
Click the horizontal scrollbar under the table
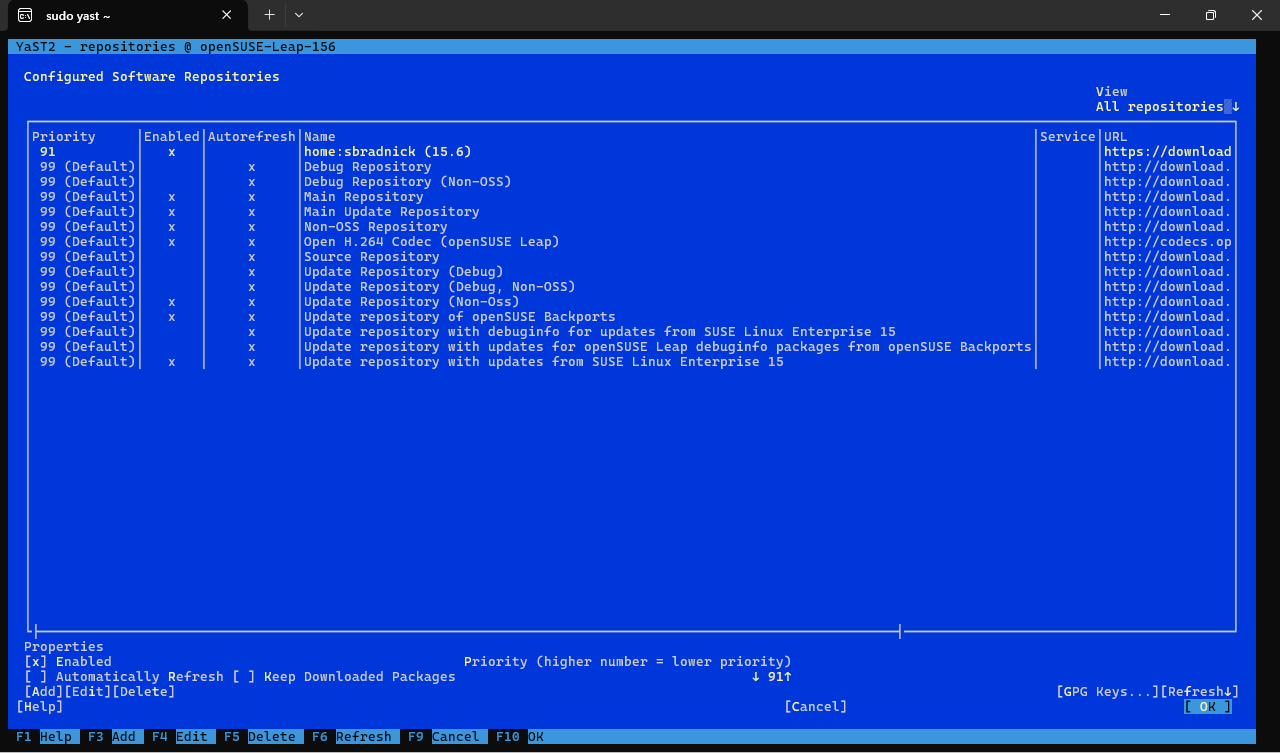pos(468,632)
